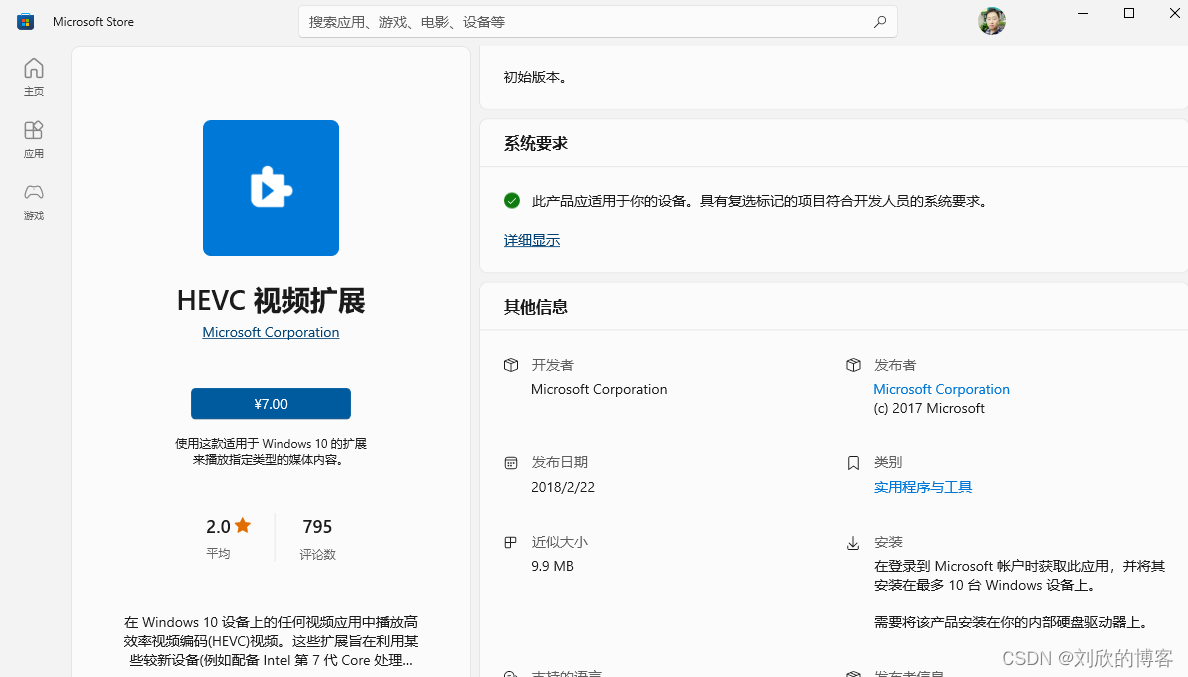
Task: Click the green checkmark for system requirements
Action: (511, 200)
